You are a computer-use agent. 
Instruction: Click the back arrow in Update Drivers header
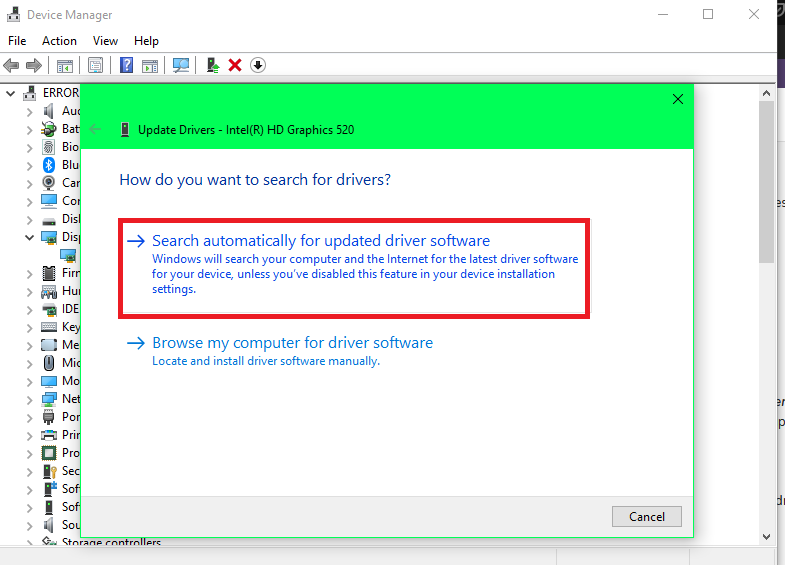(x=95, y=130)
